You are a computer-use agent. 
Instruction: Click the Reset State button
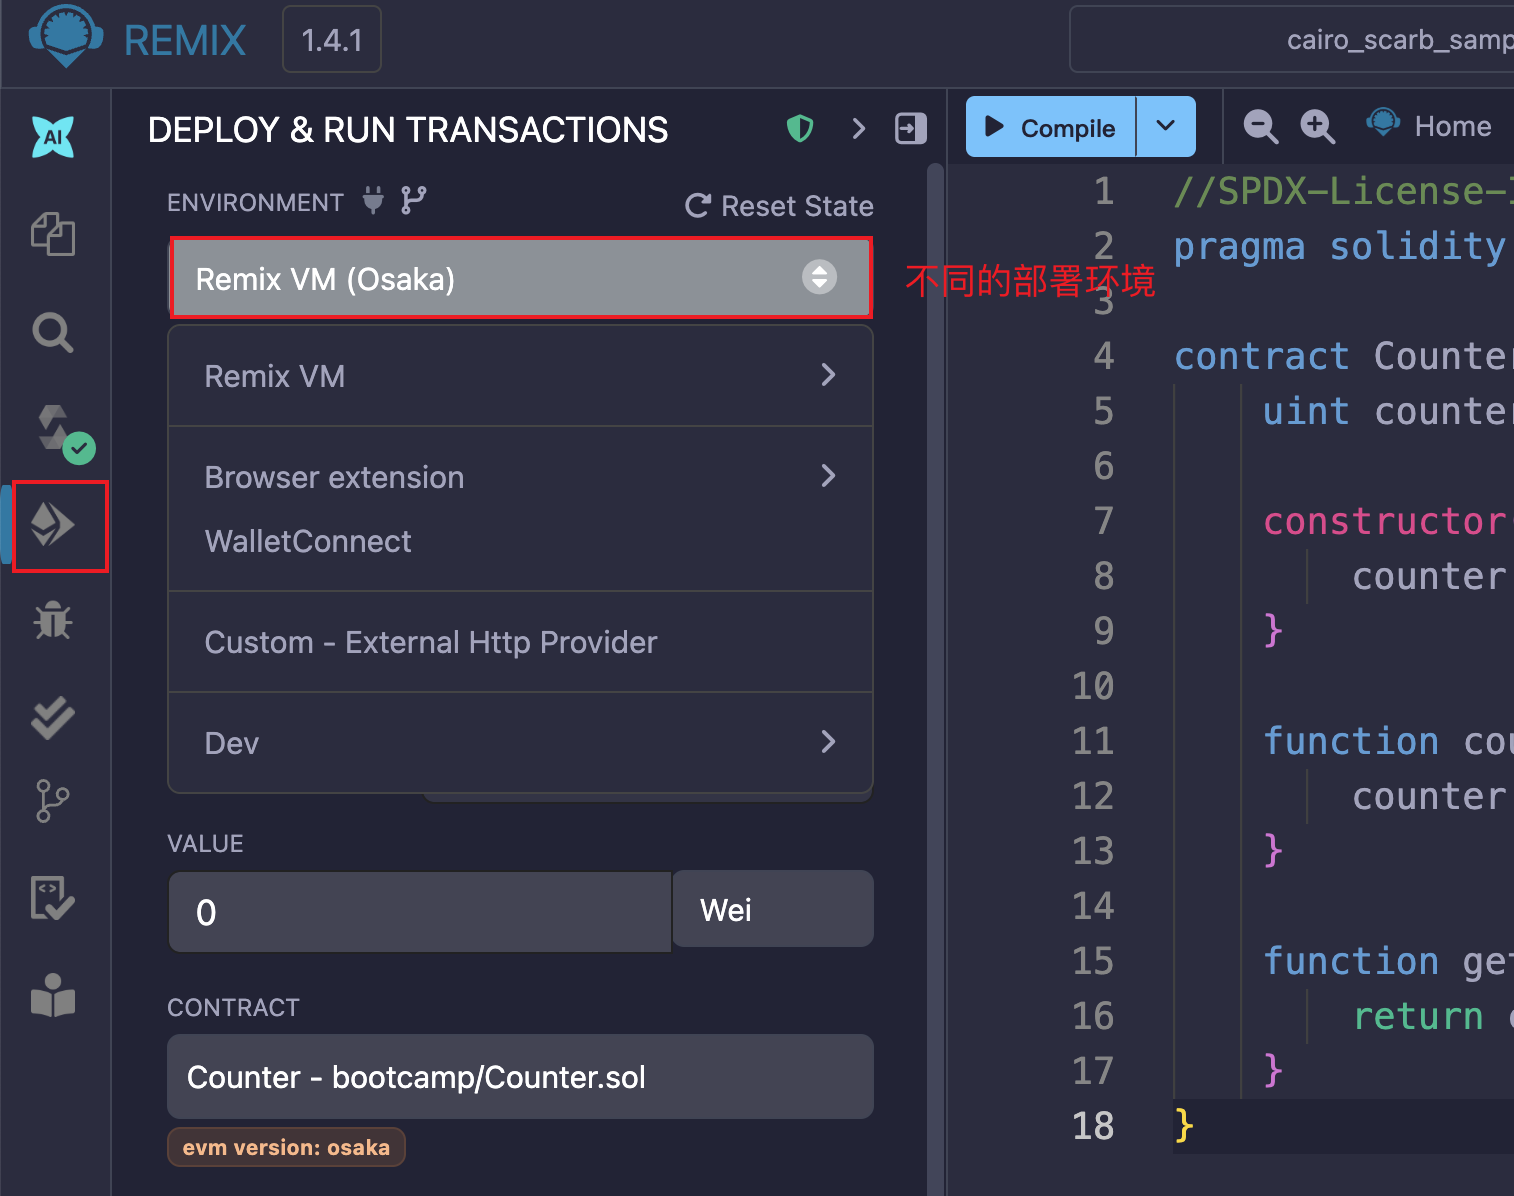pyautogui.click(x=779, y=206)
